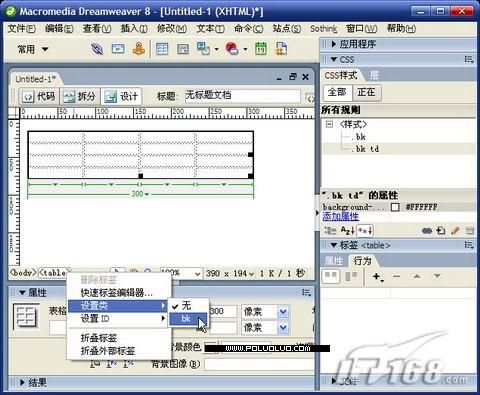This screenshot has width=480, height=395.
Task: Click the Insert Div Tag icon
Action: pyautogui.click(x=183, y=49)
